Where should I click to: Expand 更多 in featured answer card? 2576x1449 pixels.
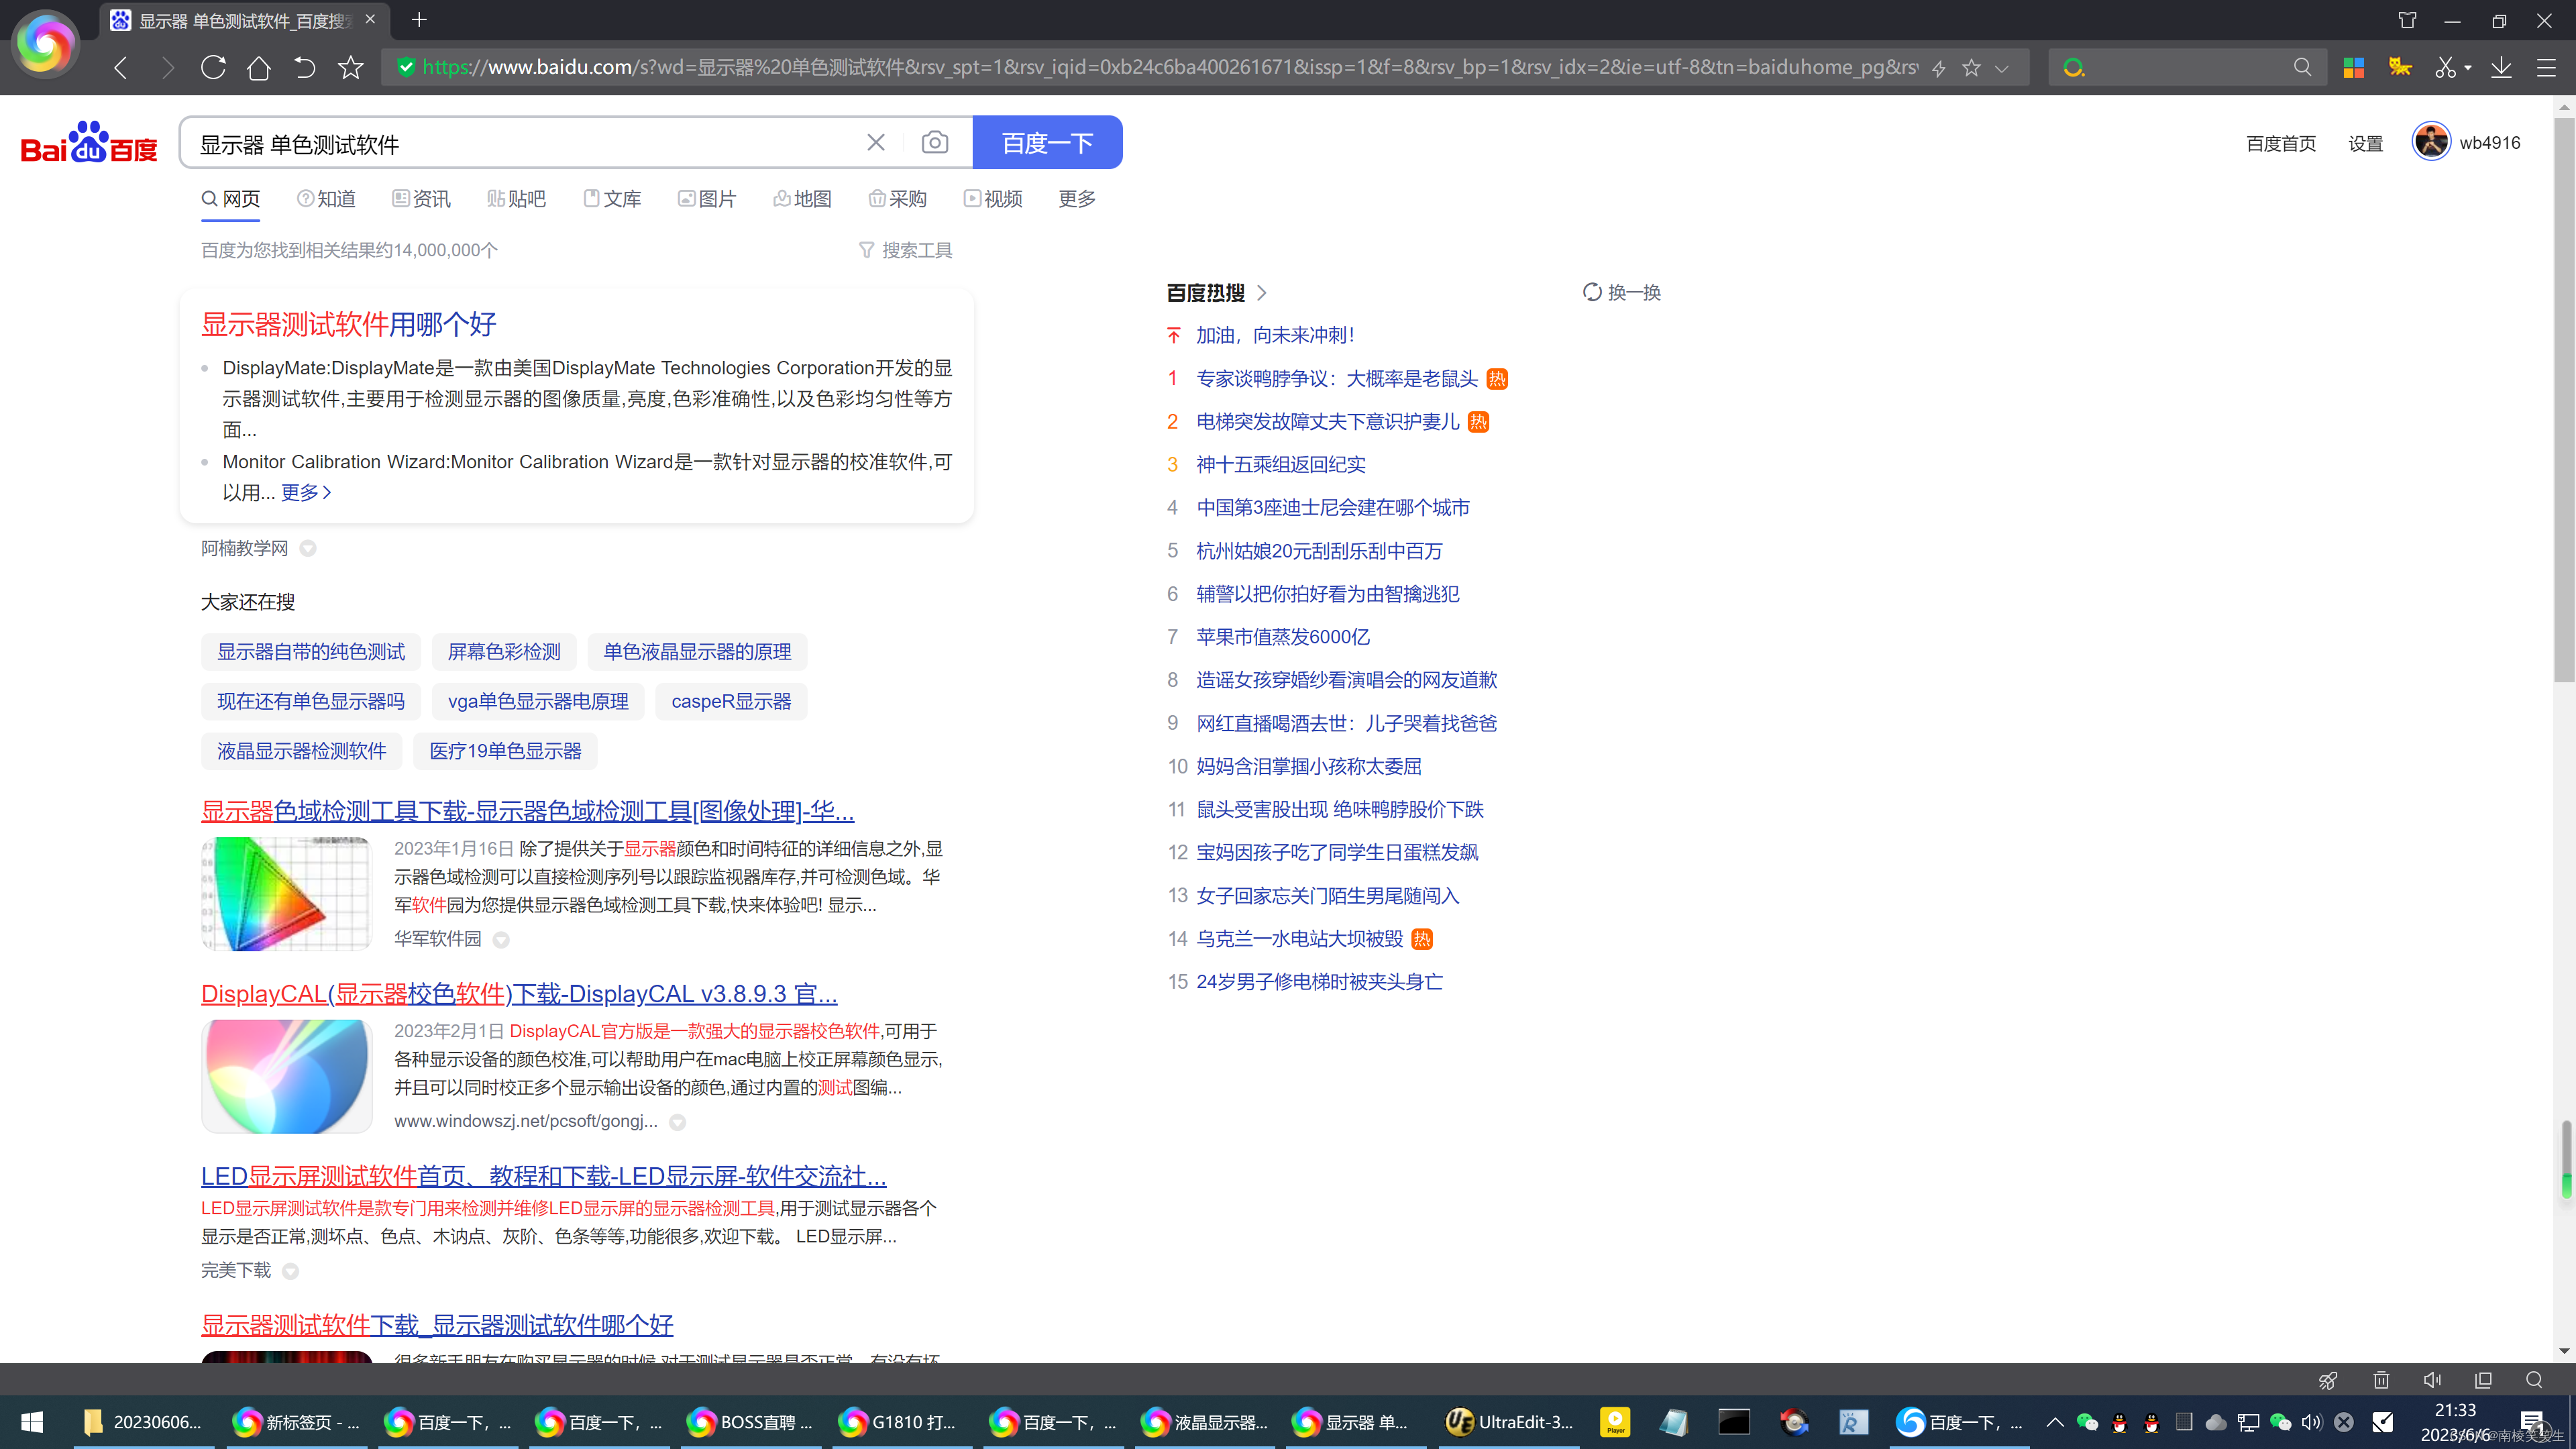(305, 492)
